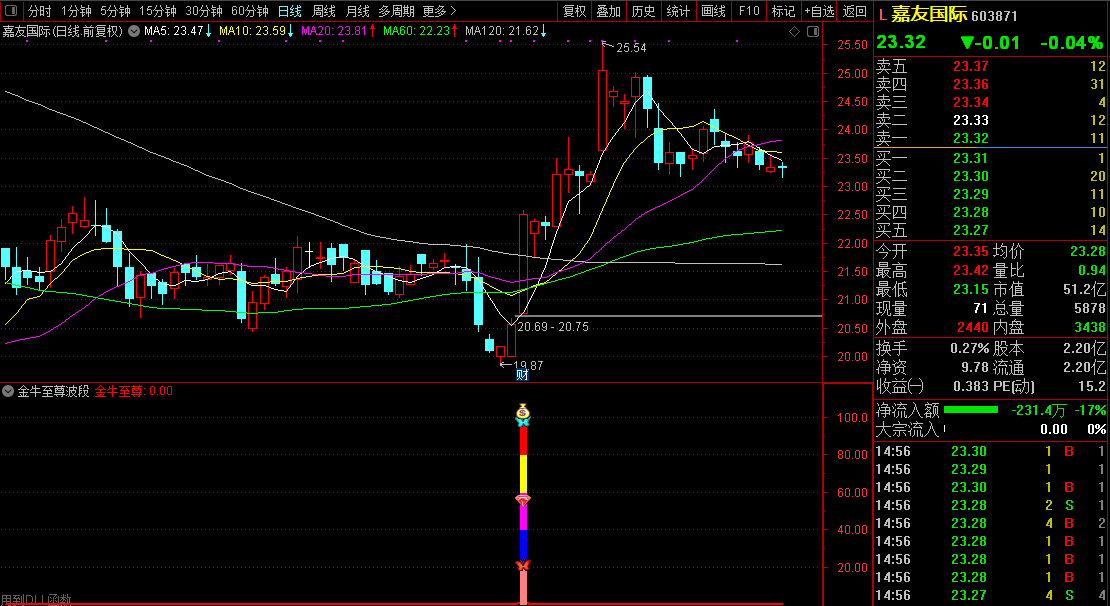
Task: Switch to the 周线 weekly tab
Action: coord(324,11)
